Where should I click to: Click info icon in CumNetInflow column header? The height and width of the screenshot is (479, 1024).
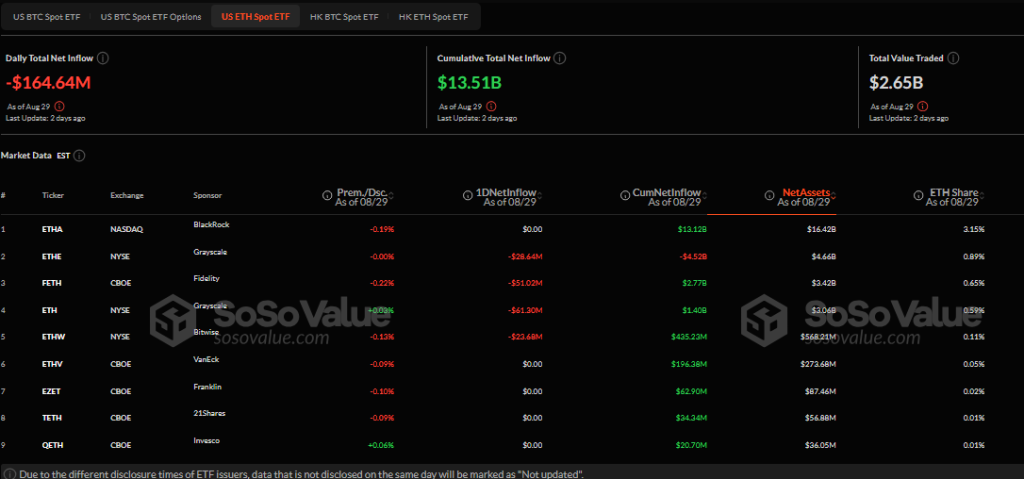[623, 195]
